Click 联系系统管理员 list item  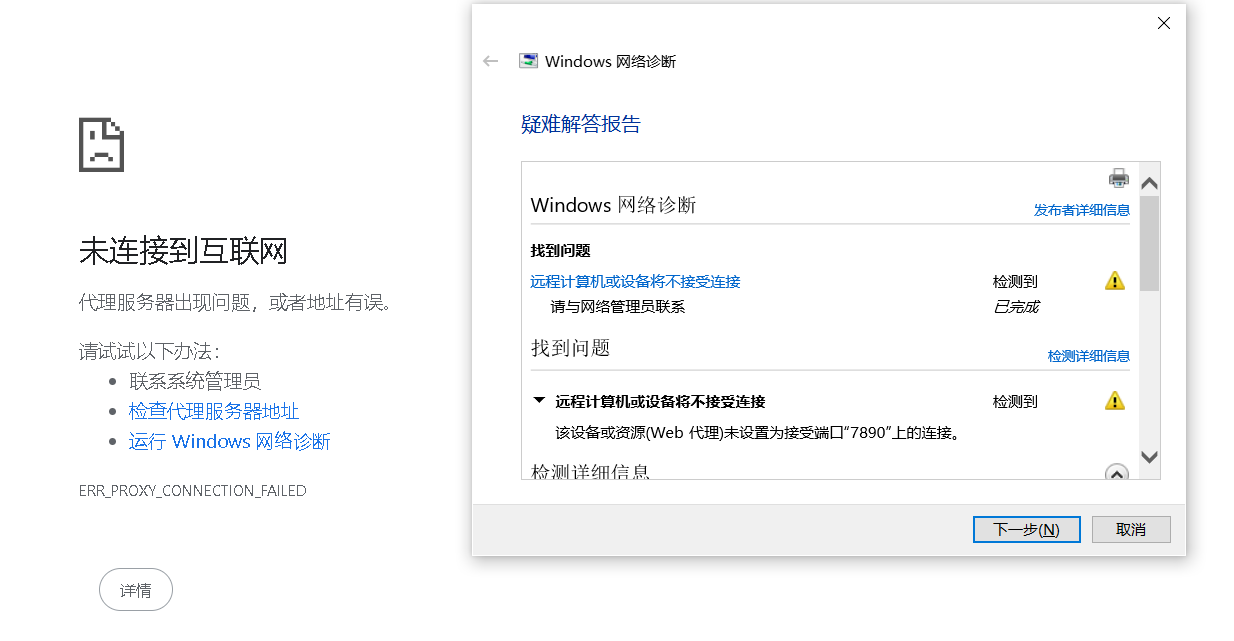click(195, 381)
